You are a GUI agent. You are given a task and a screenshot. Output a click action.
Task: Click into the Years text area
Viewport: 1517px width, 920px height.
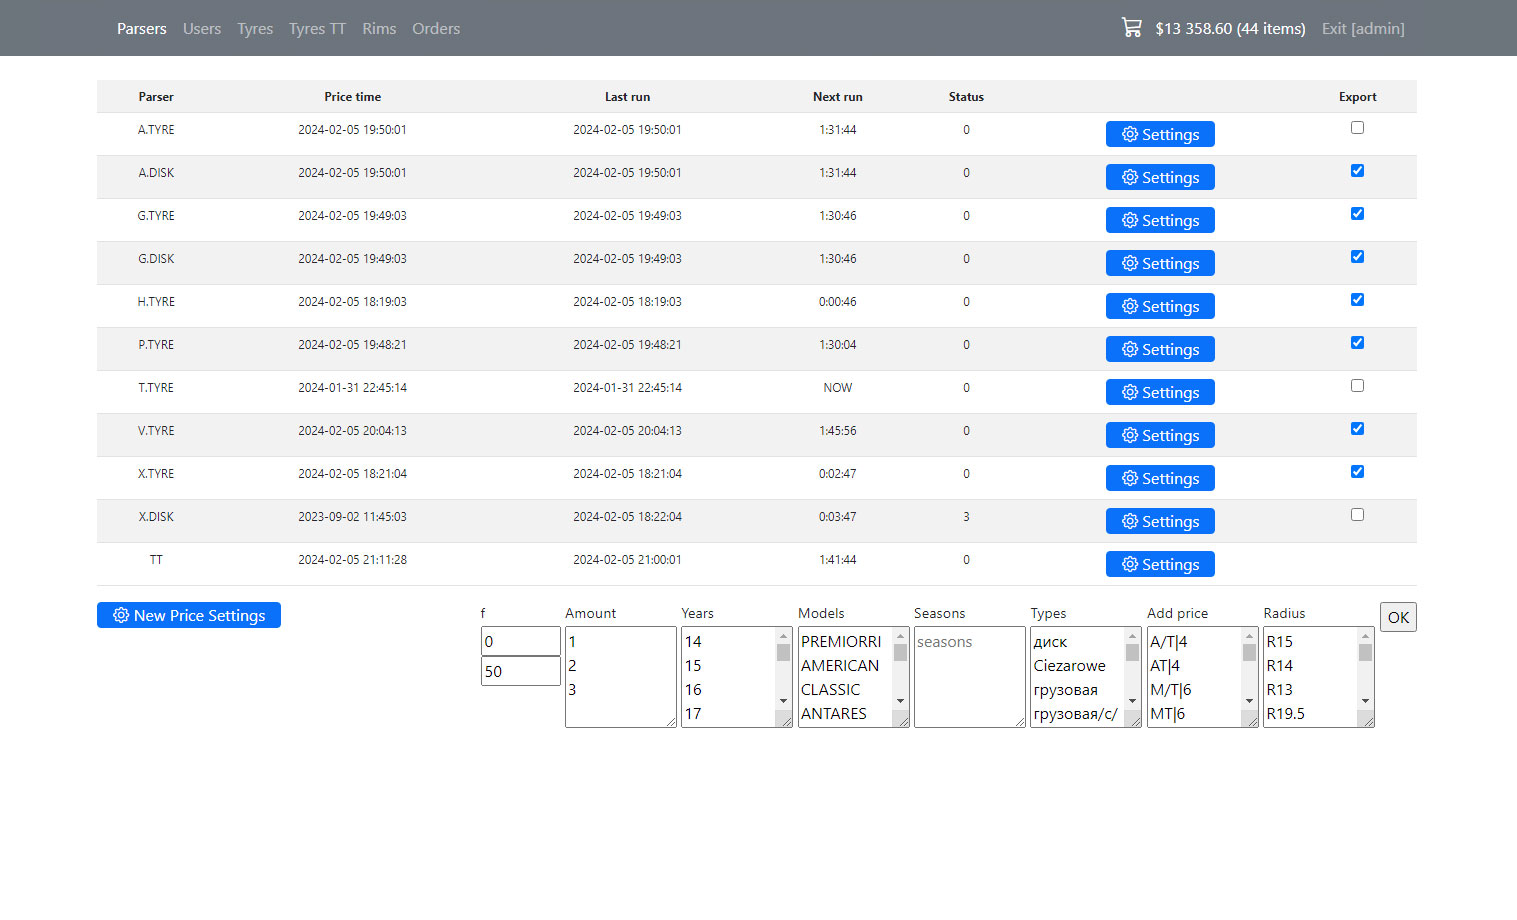[737, 677]
